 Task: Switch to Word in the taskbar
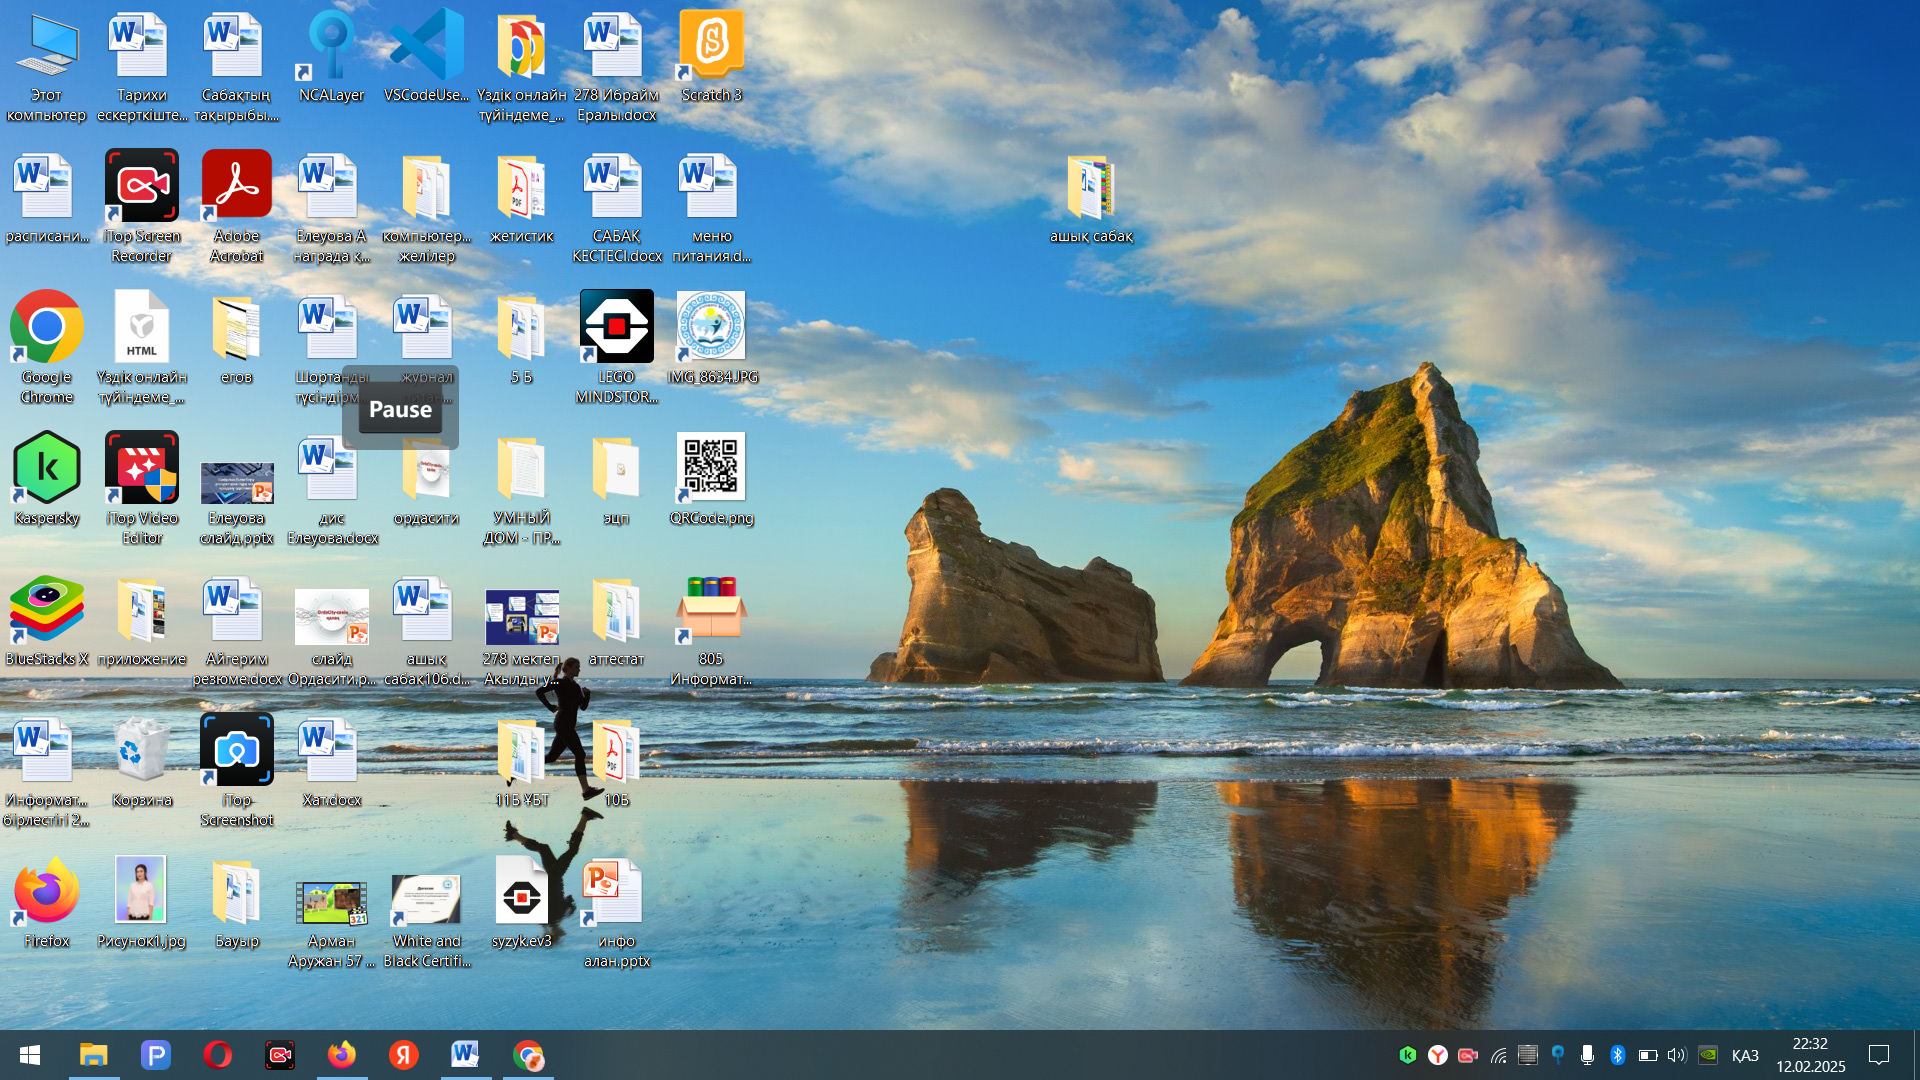point(465,1055)
